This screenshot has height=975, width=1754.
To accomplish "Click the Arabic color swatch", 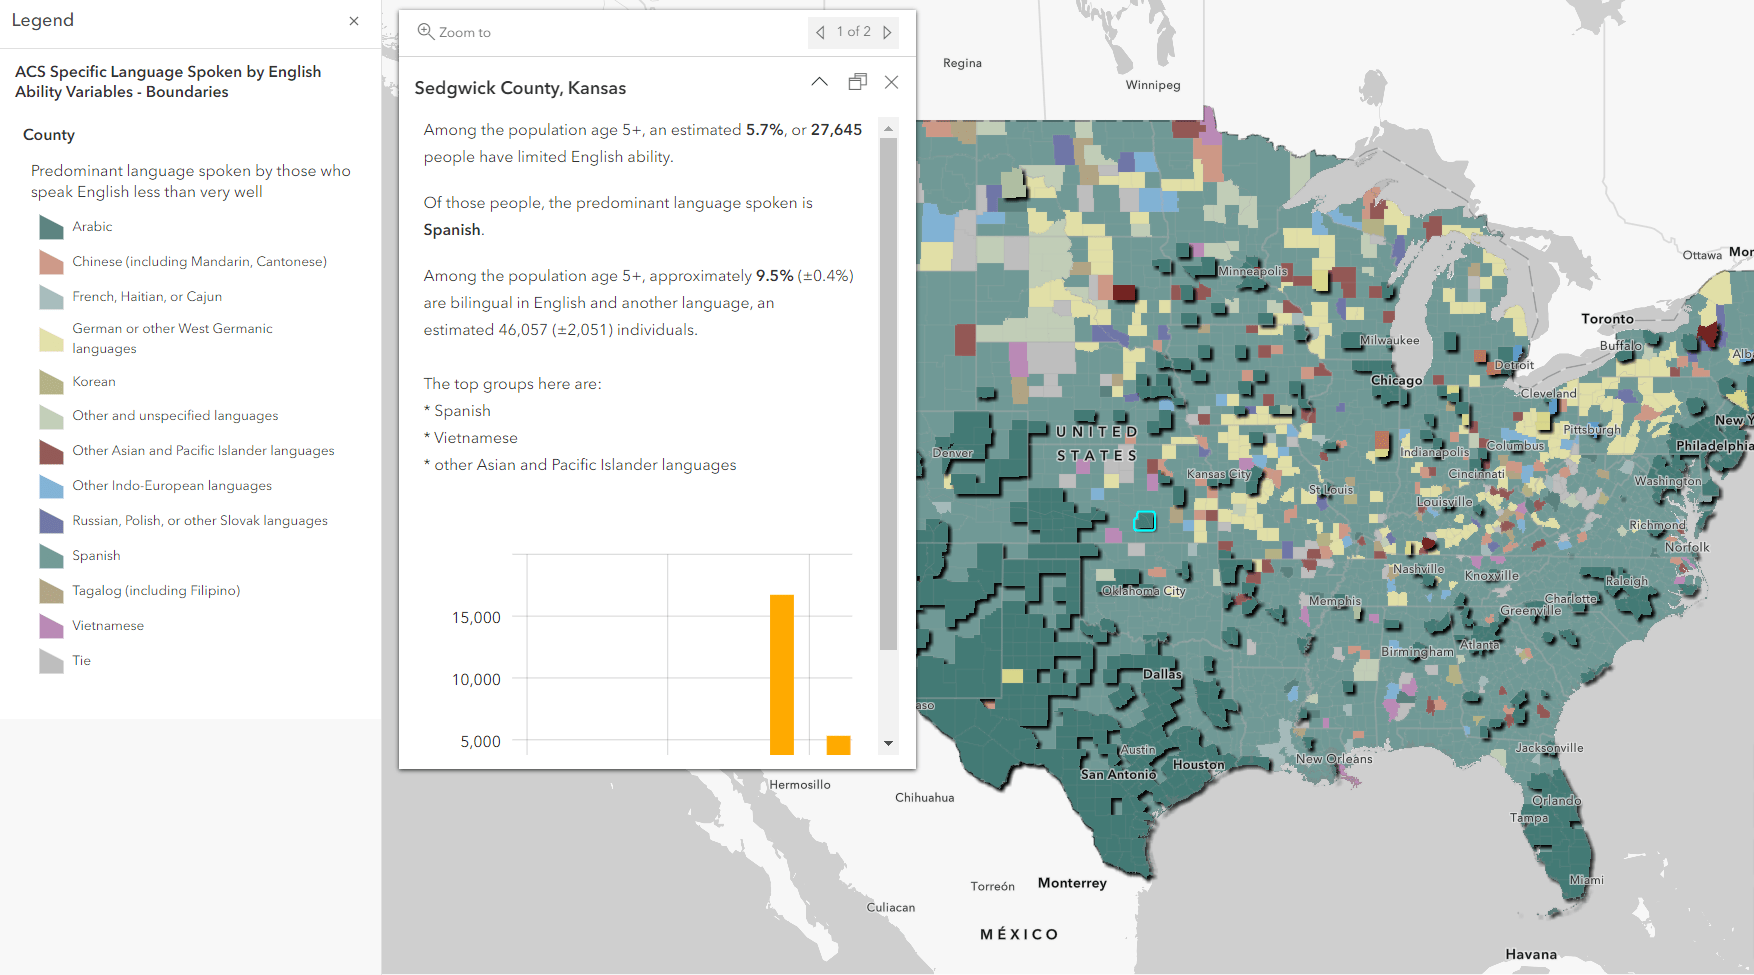I will tap(51, 226).
